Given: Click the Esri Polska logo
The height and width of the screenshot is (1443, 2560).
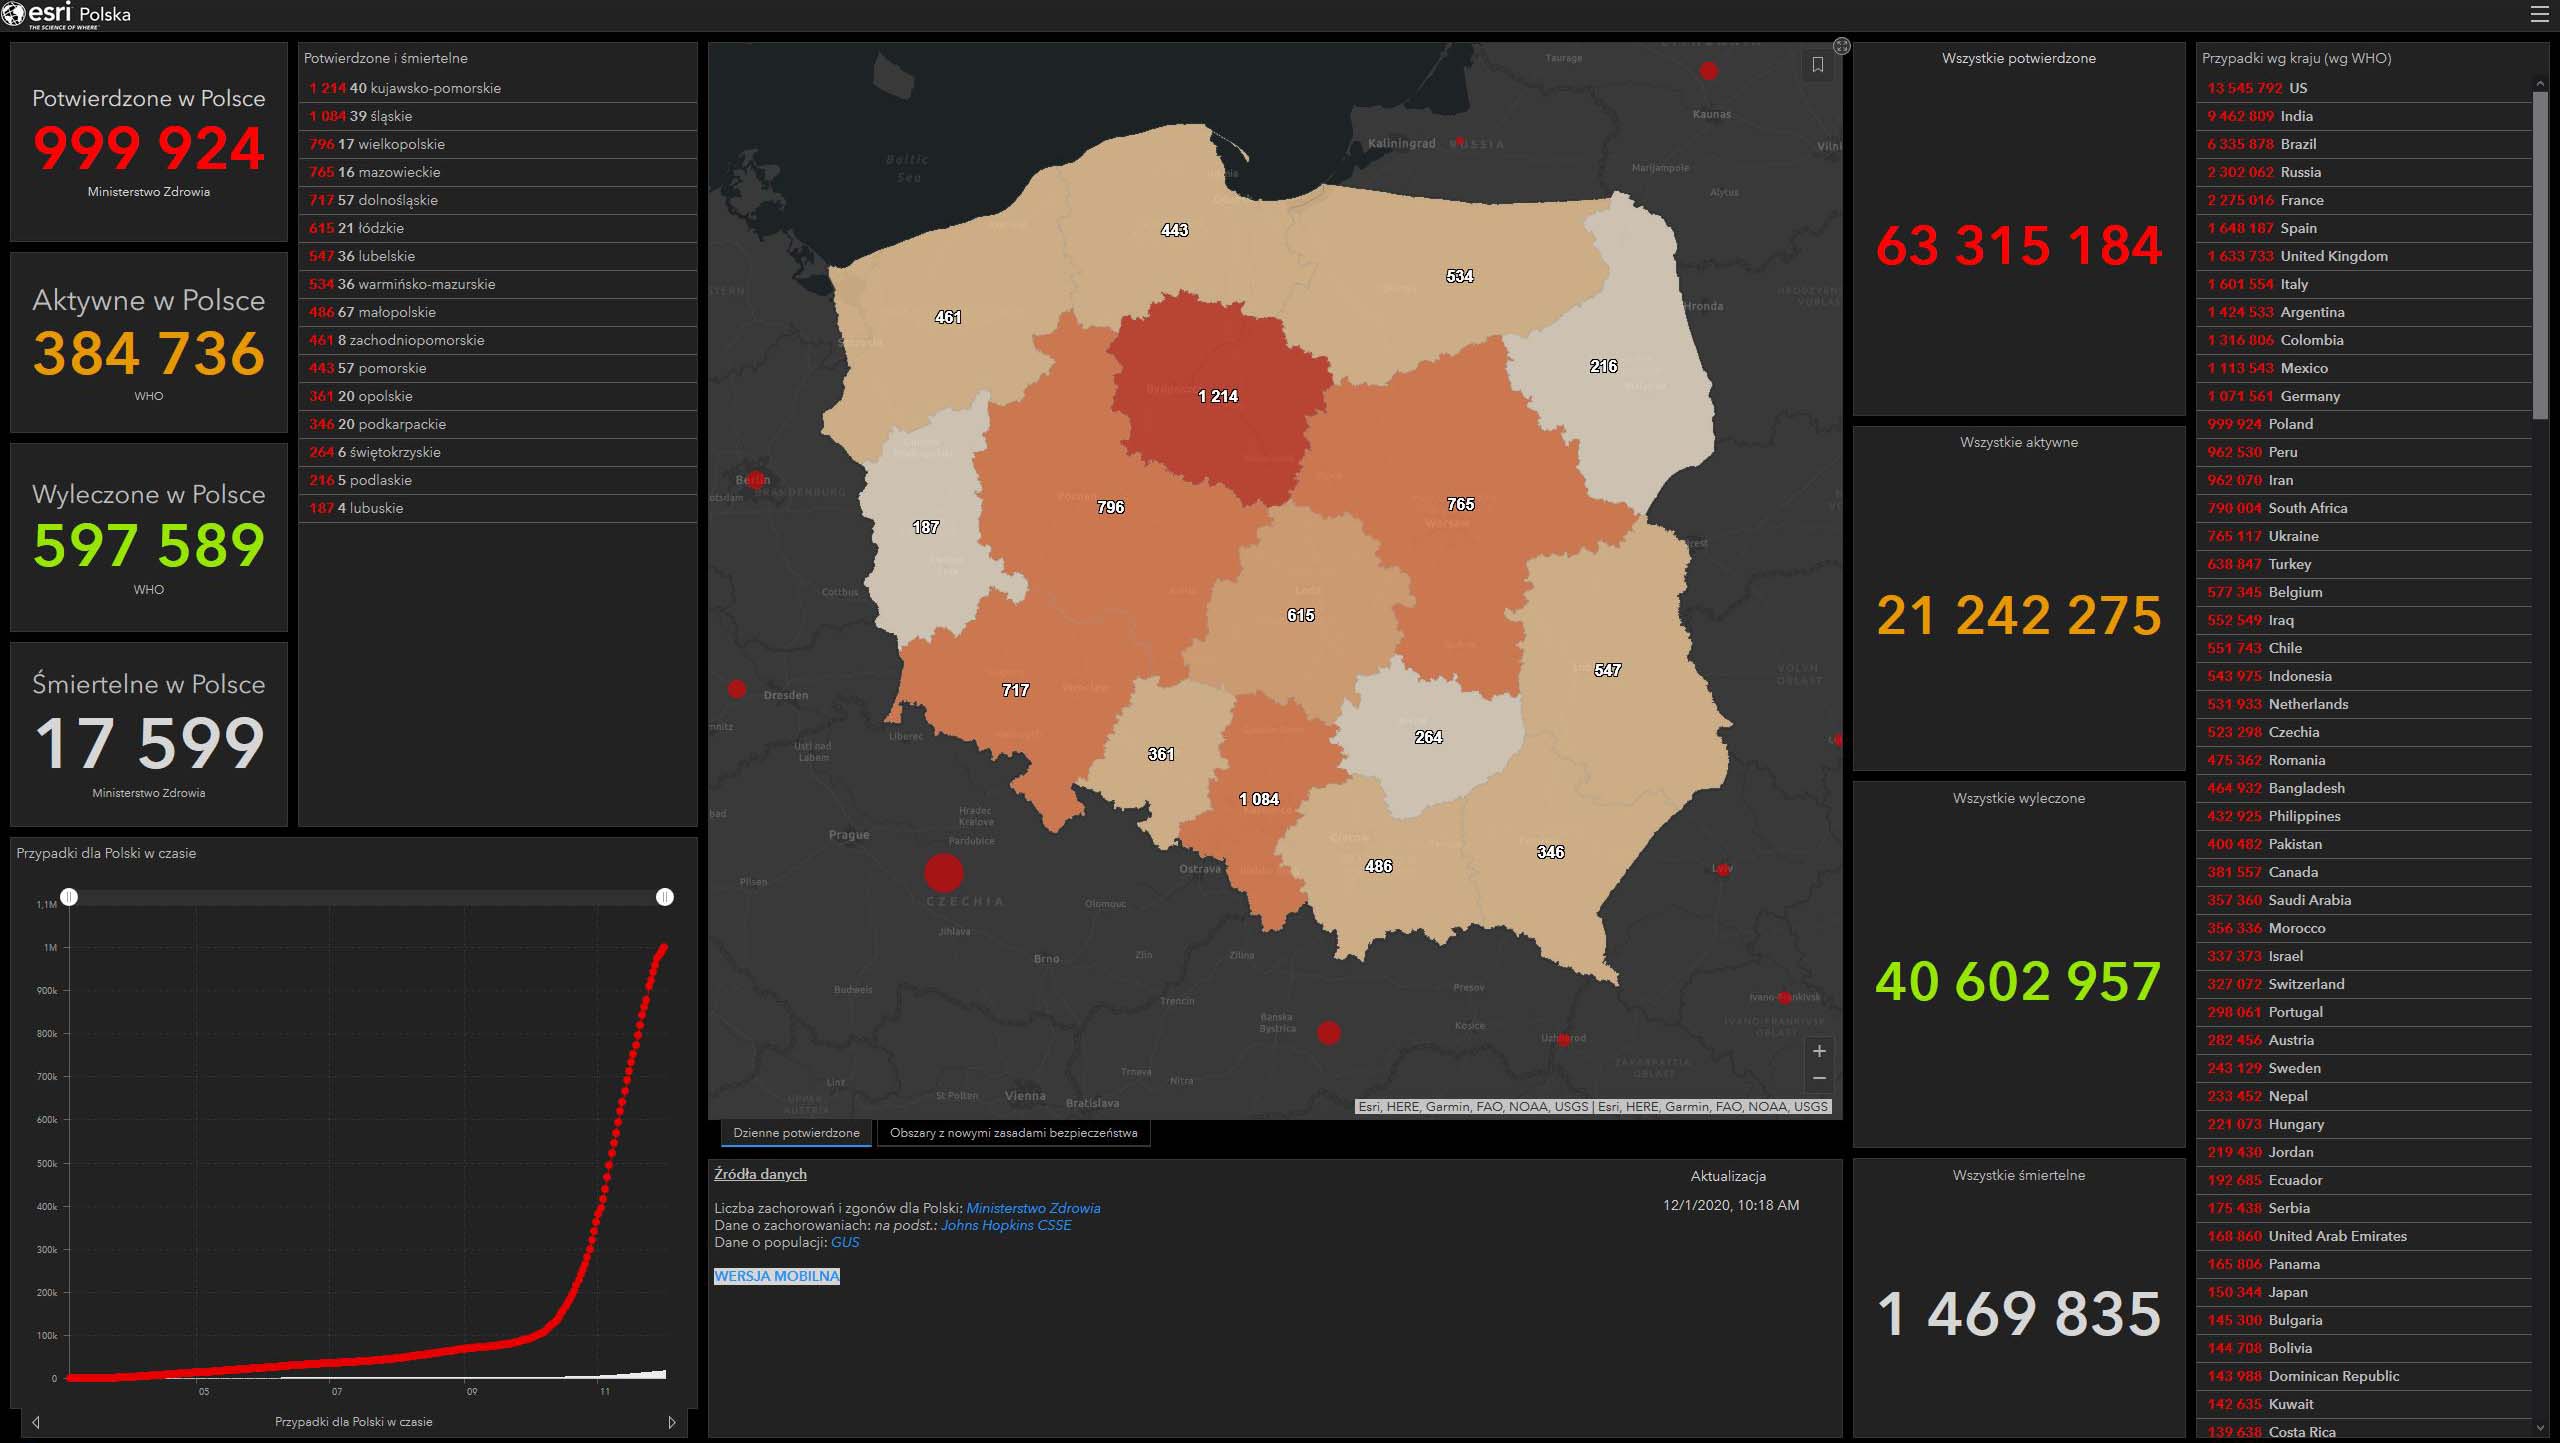Looking at the screenshot, I should pos(66,15).
